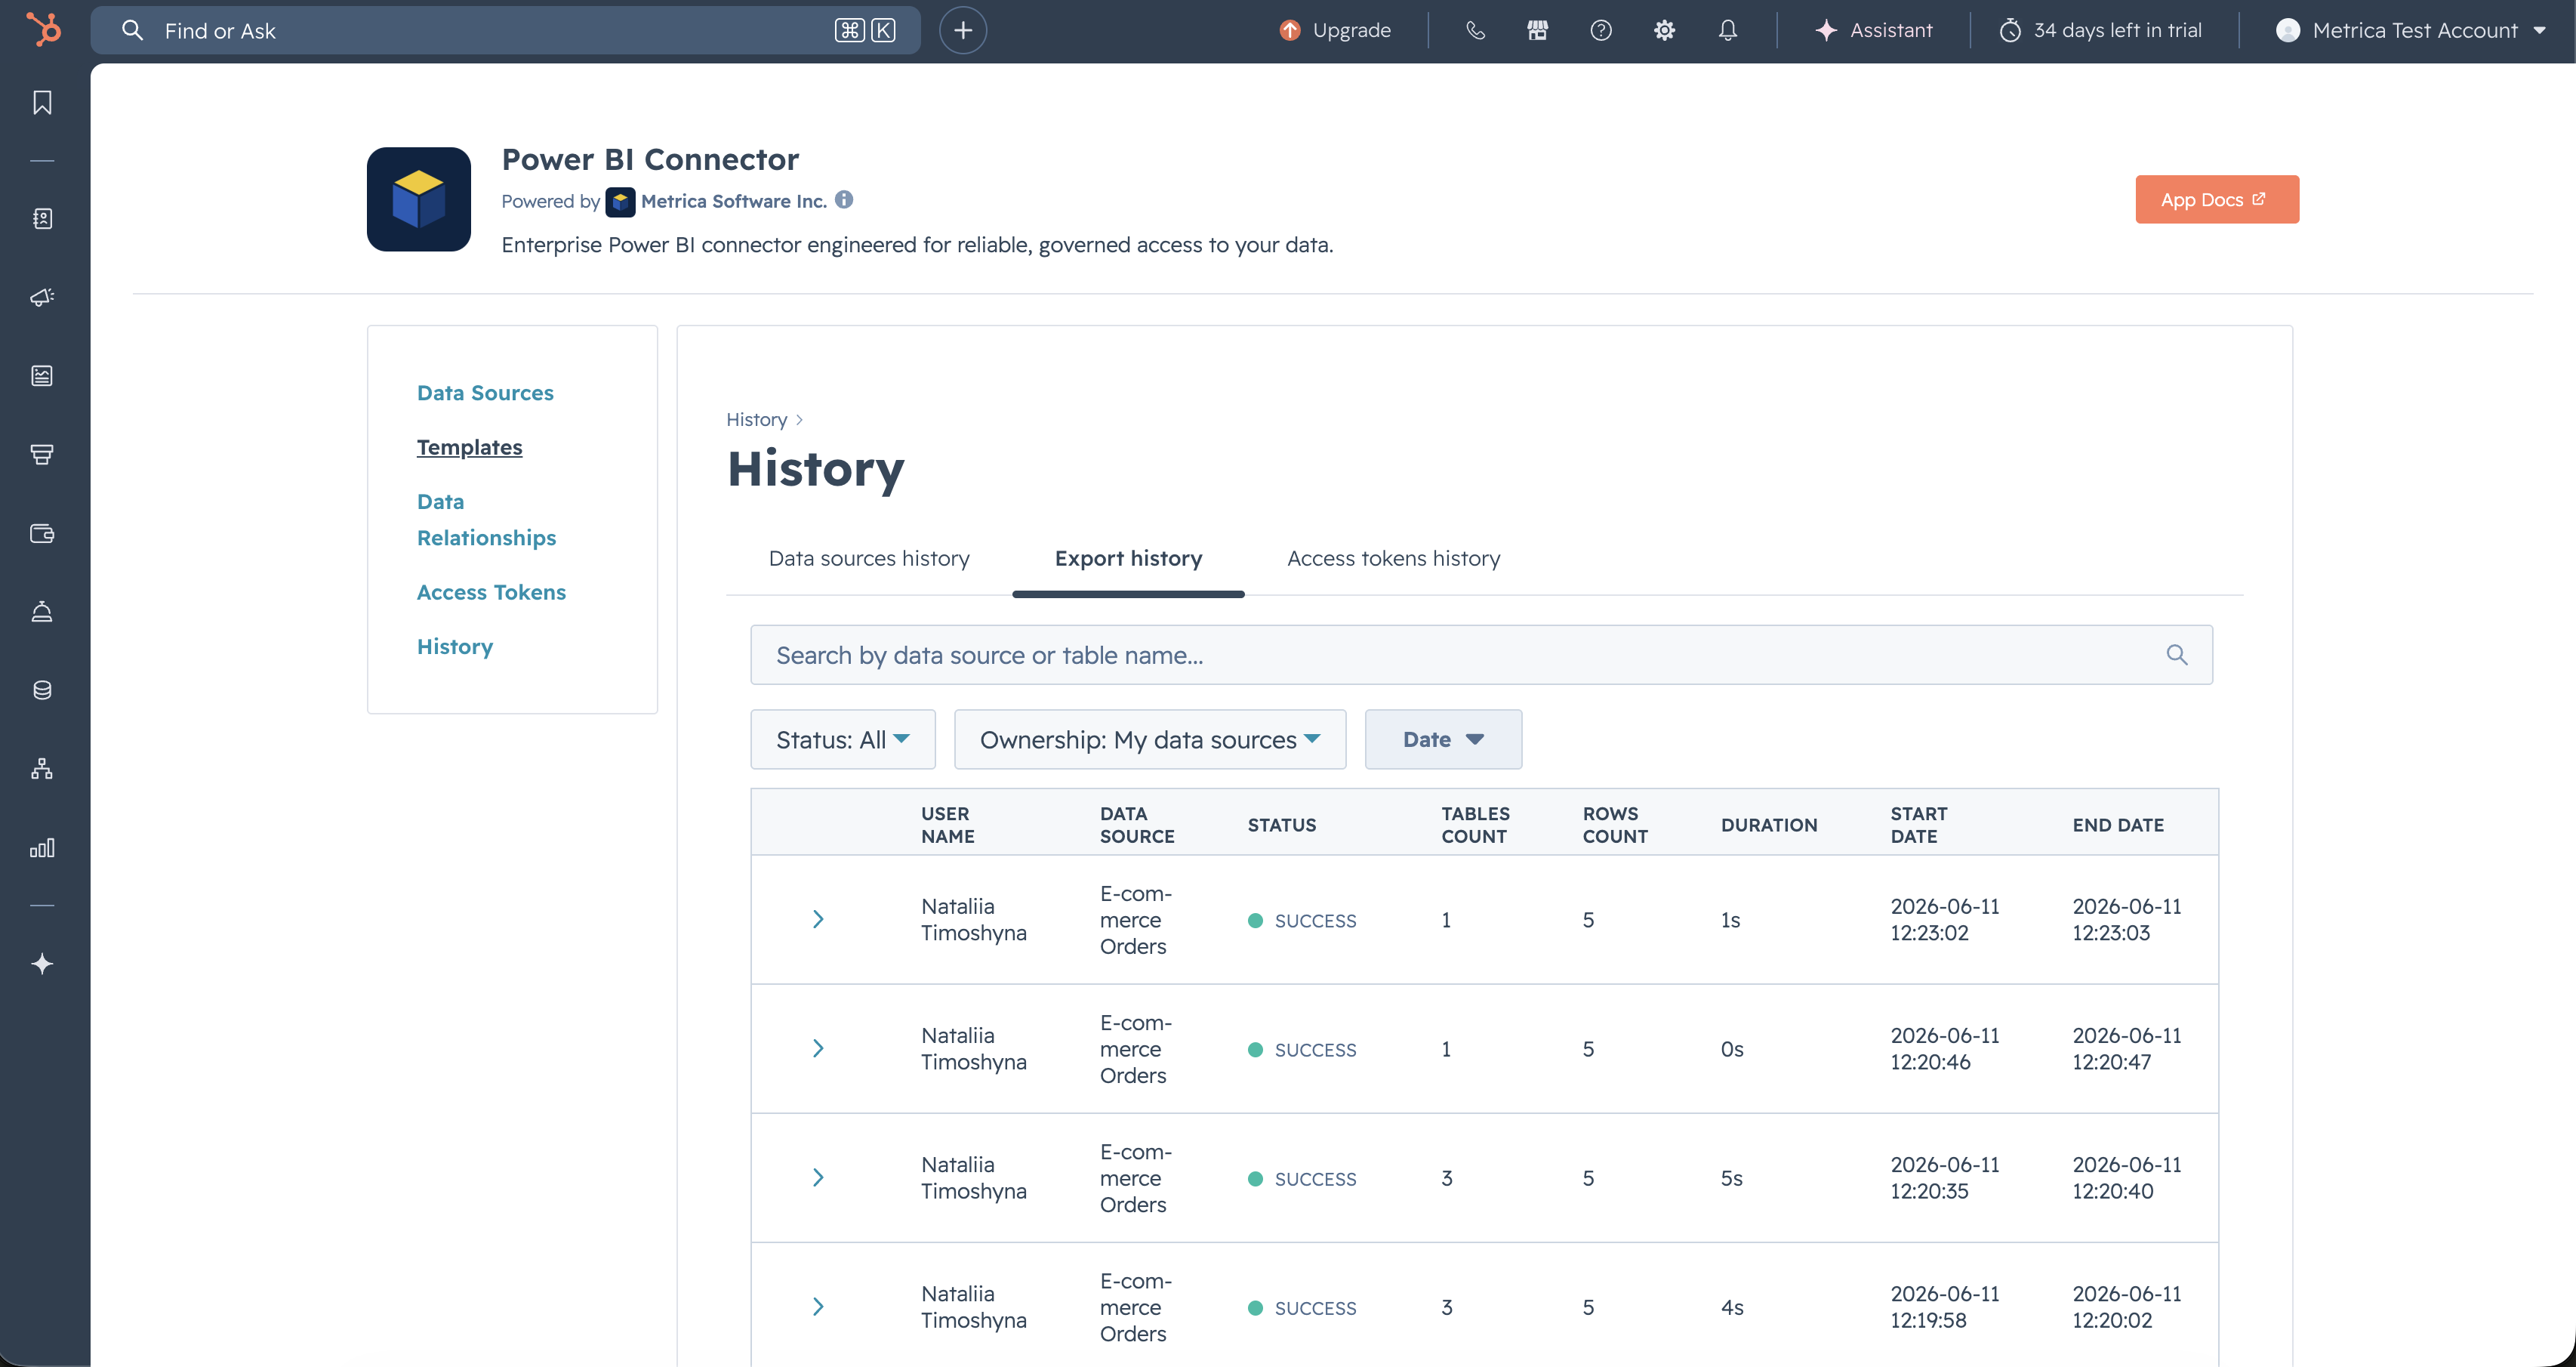Open History in the side menu
The image size is (2576, 1367).
click(x=454, y=647)
